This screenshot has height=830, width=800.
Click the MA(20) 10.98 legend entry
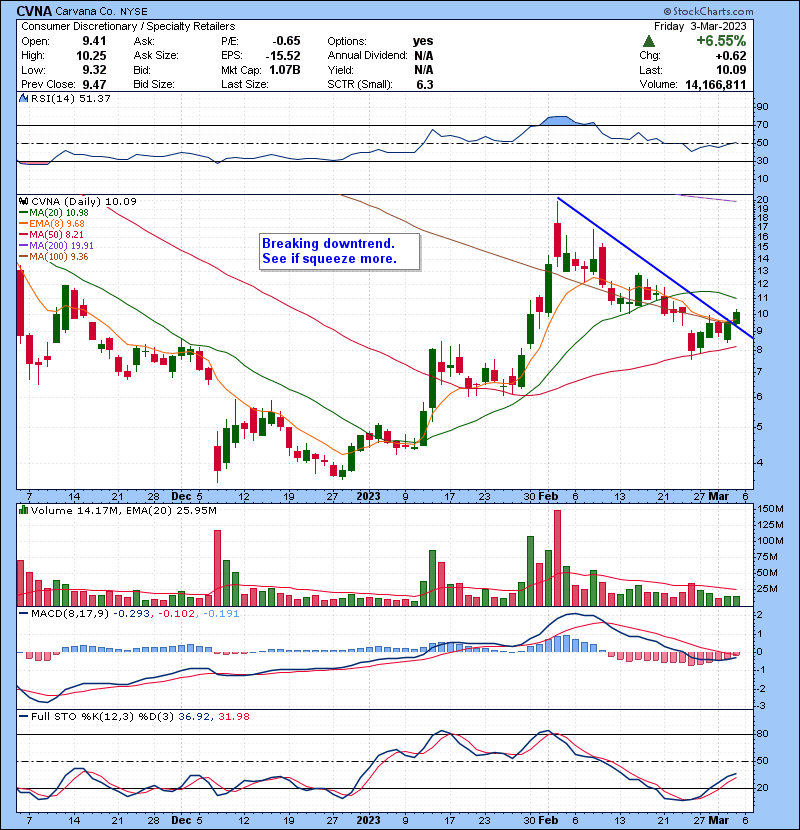(x=55, y=212)
